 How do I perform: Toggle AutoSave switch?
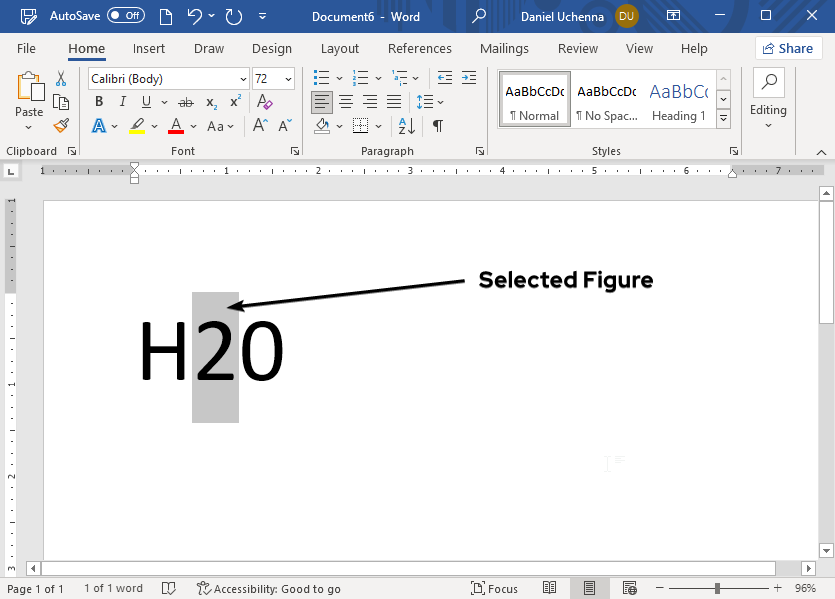tap(125, 16)
